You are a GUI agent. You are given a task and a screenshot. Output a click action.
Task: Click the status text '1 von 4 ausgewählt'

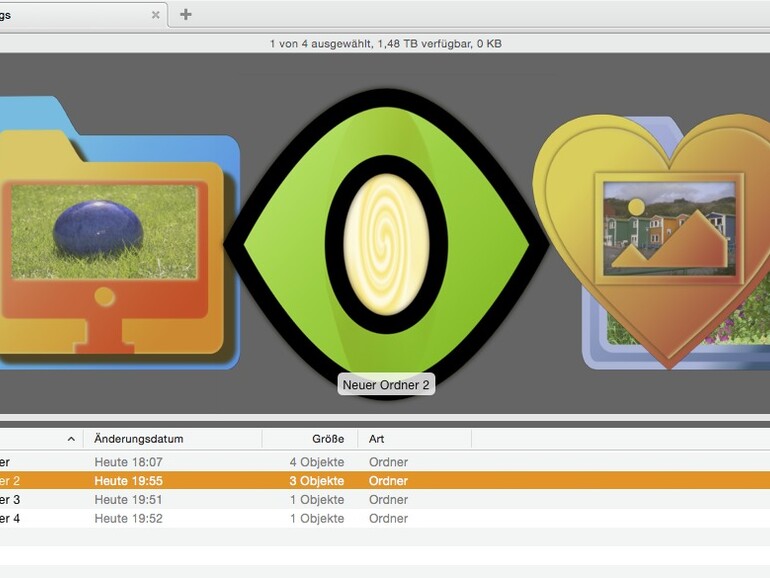pos(320,44)
